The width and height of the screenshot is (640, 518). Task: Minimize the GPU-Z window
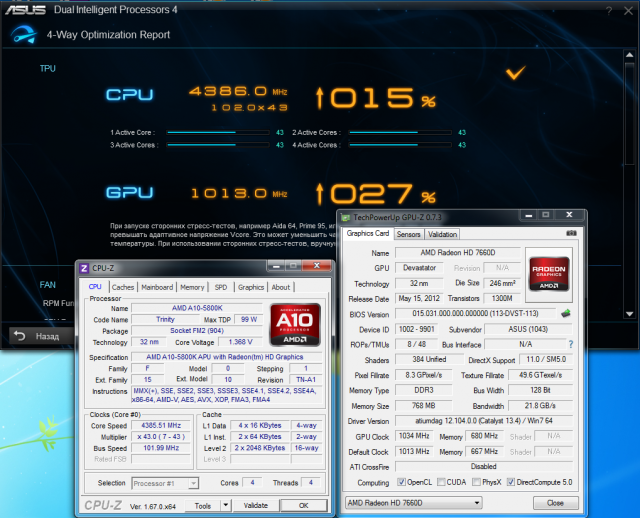click(x=529, y=215)
